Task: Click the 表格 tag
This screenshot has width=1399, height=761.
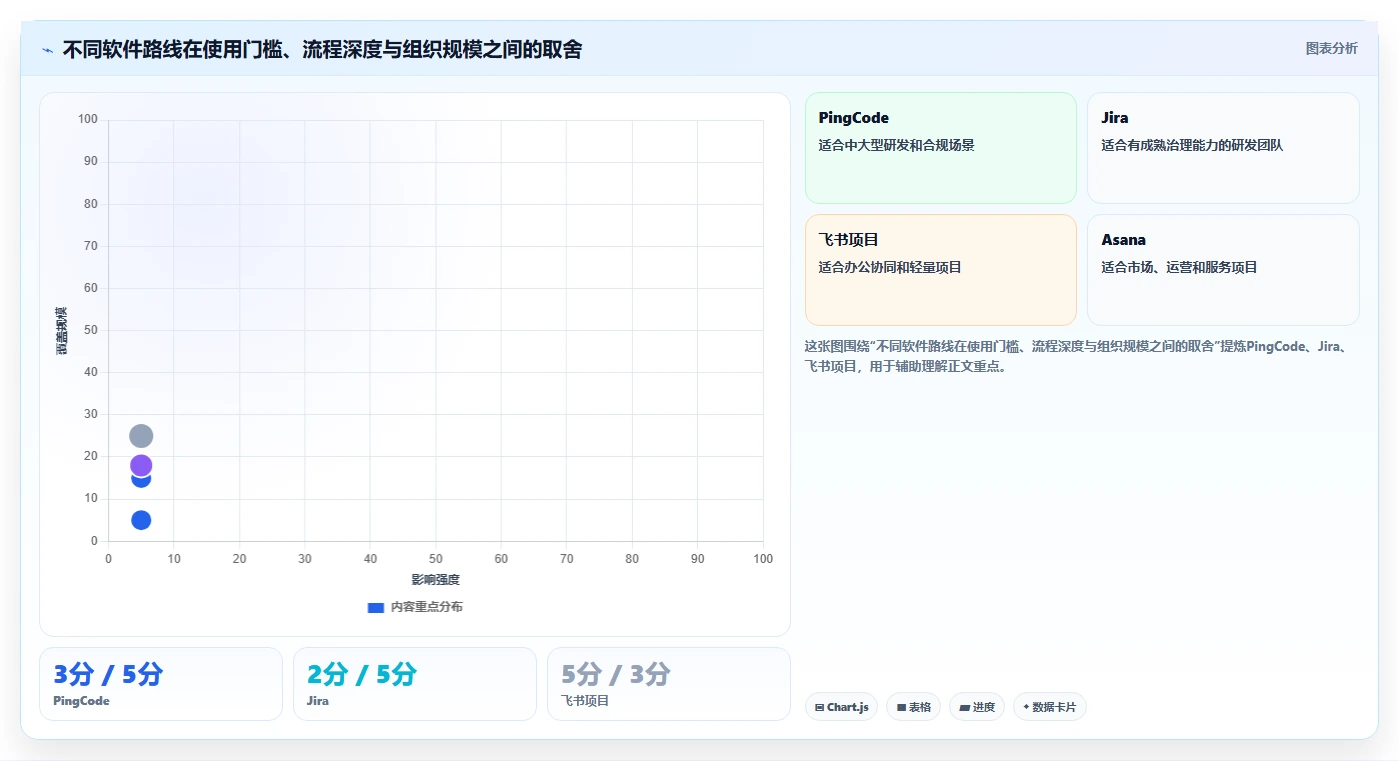Action: pyautogui.click(x=913, y=707)
